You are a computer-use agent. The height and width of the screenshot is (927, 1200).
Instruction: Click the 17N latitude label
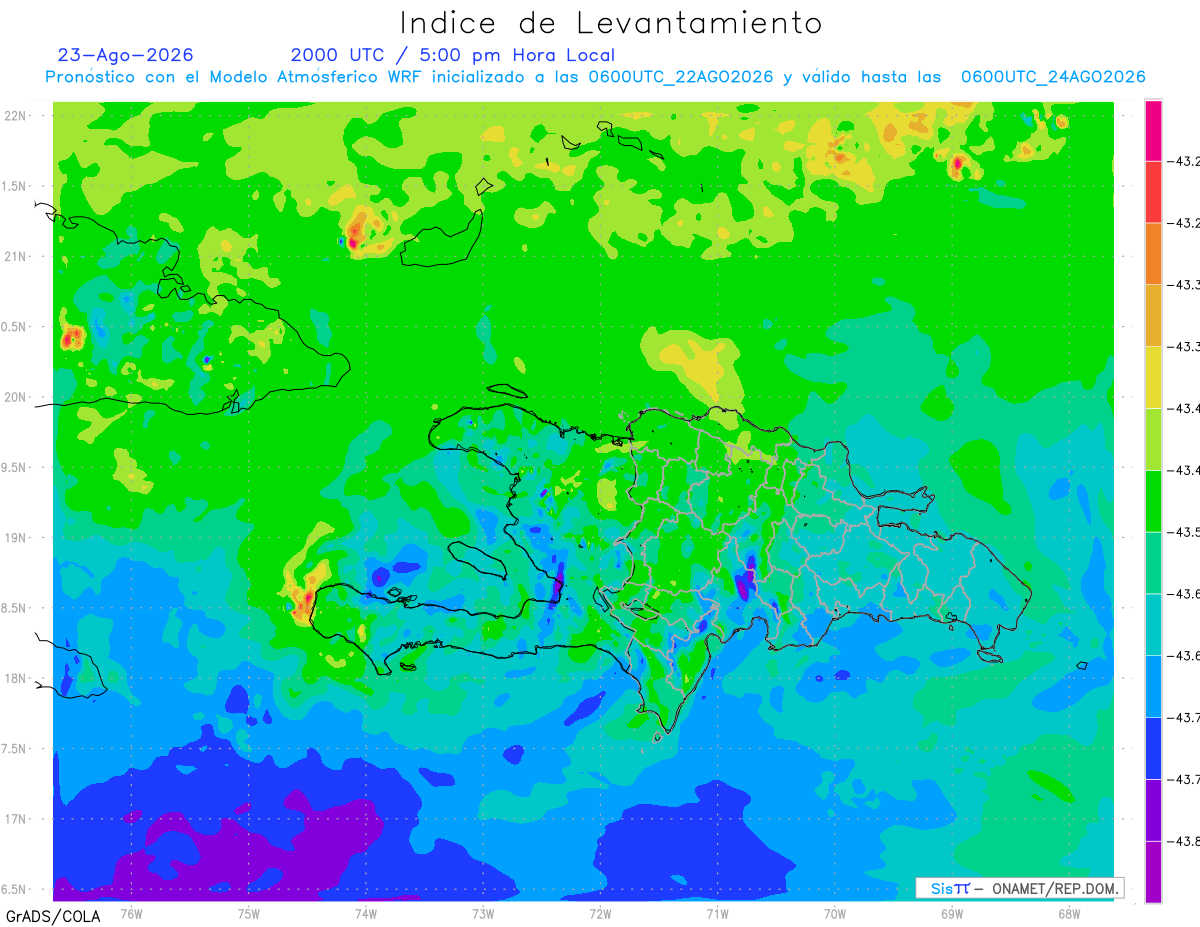coord(17,819)
